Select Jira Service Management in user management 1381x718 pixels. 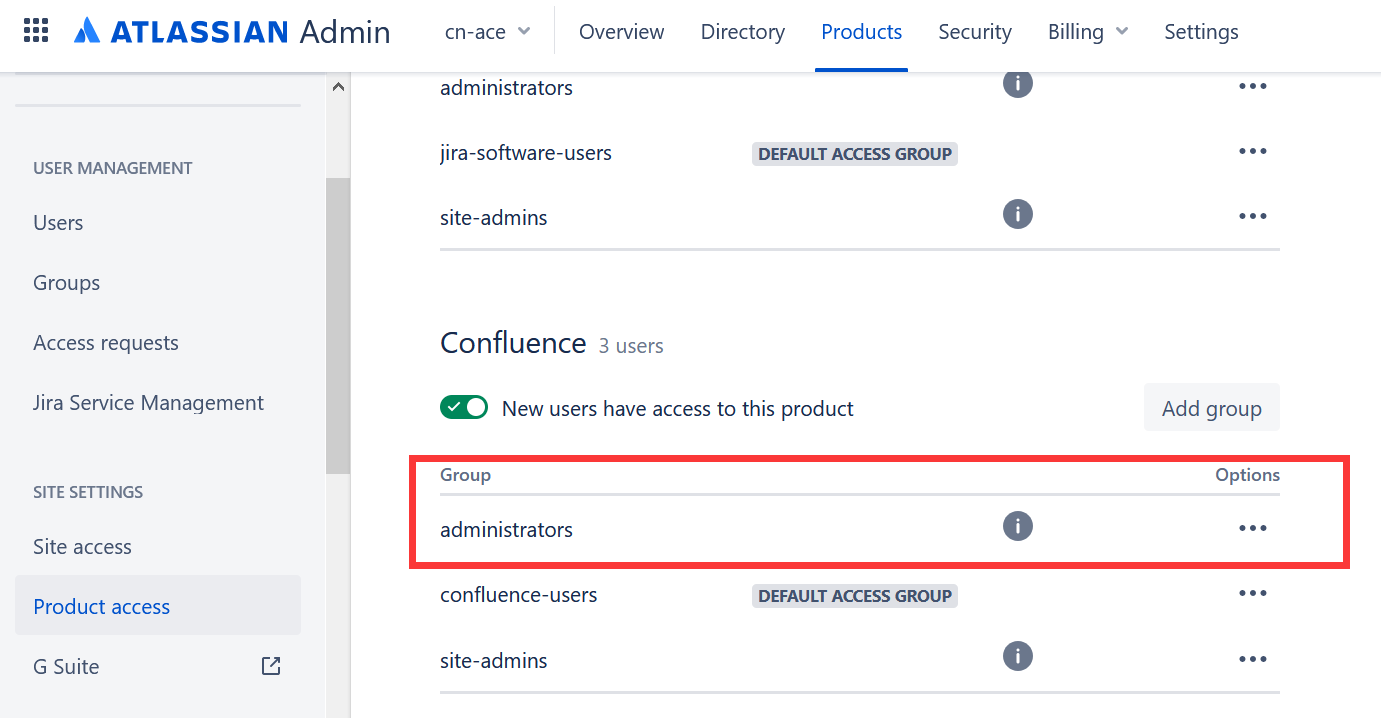coord(148,402)
